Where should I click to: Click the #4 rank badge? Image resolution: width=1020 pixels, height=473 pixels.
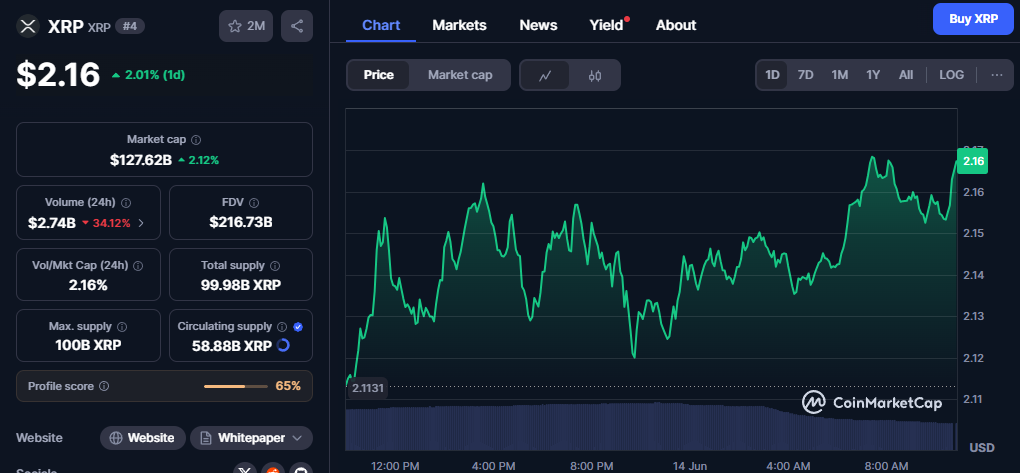tap(130, 26)
